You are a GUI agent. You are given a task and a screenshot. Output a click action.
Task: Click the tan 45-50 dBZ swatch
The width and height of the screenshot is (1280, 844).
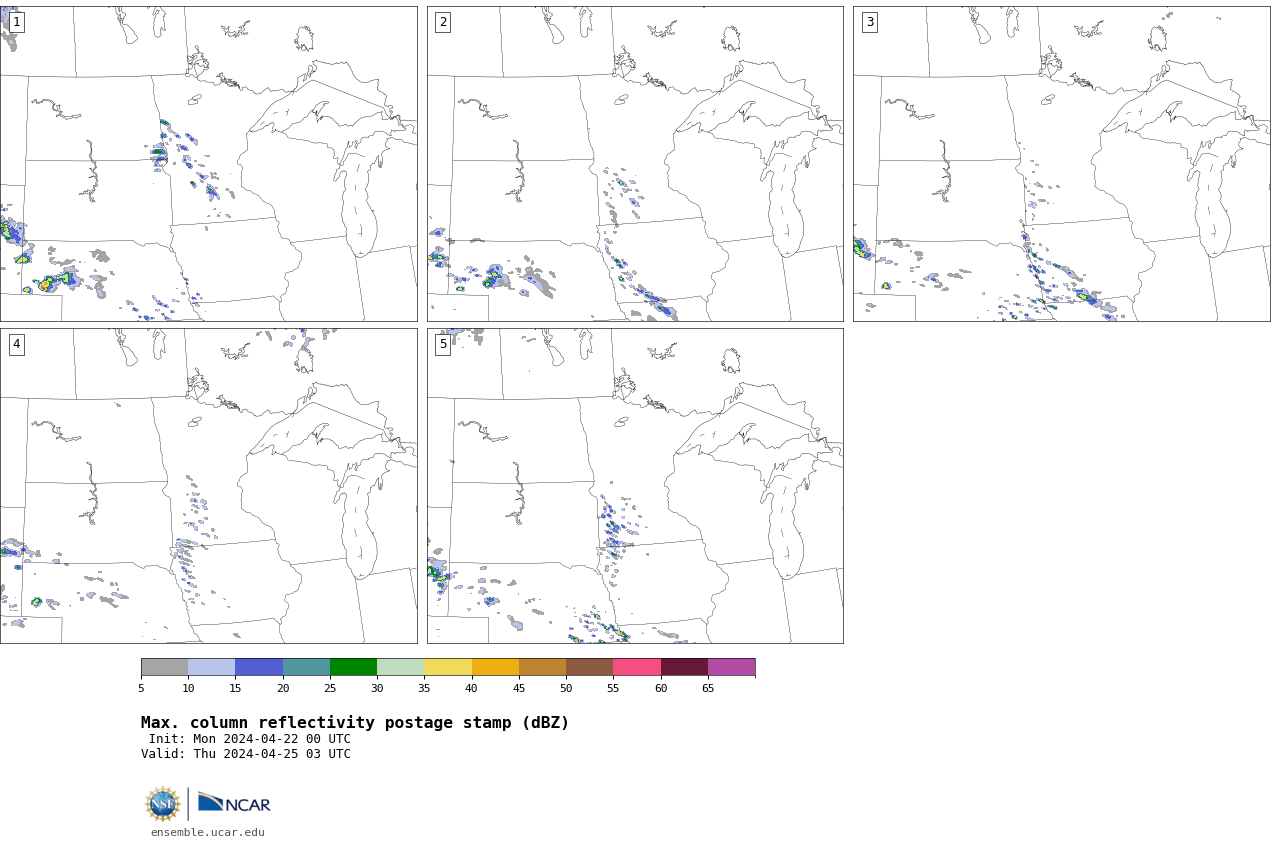[x=542, y=667]
